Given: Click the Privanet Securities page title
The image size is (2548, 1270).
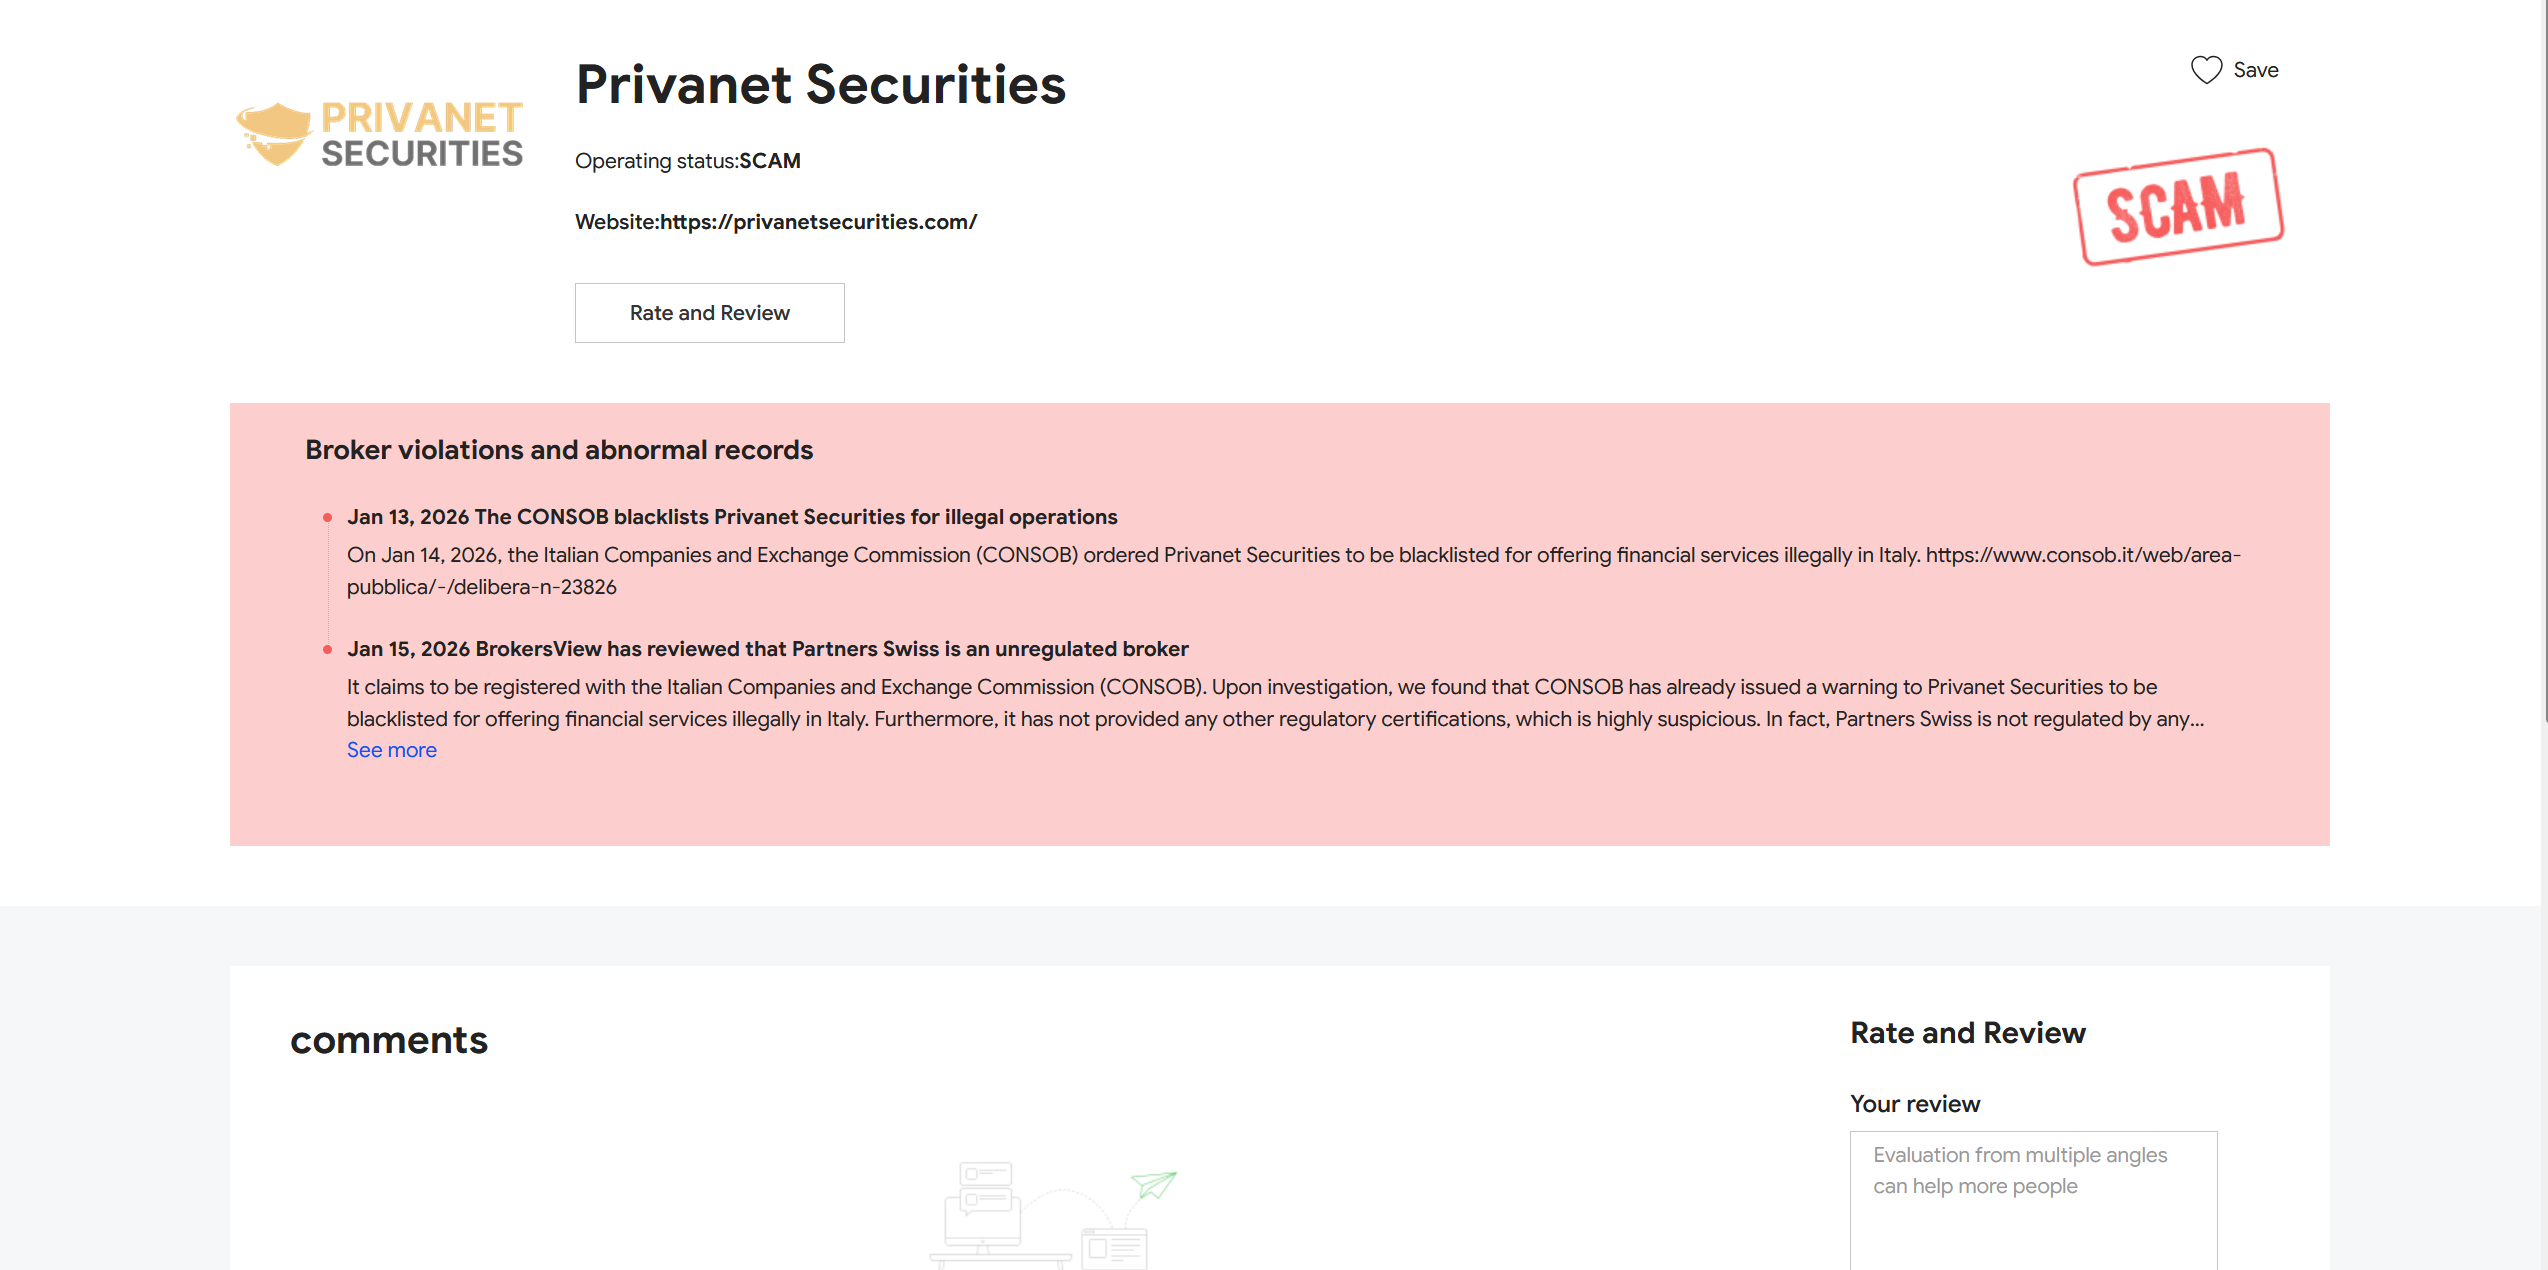Looking at the screenshot, I should [x=821, y=85].
